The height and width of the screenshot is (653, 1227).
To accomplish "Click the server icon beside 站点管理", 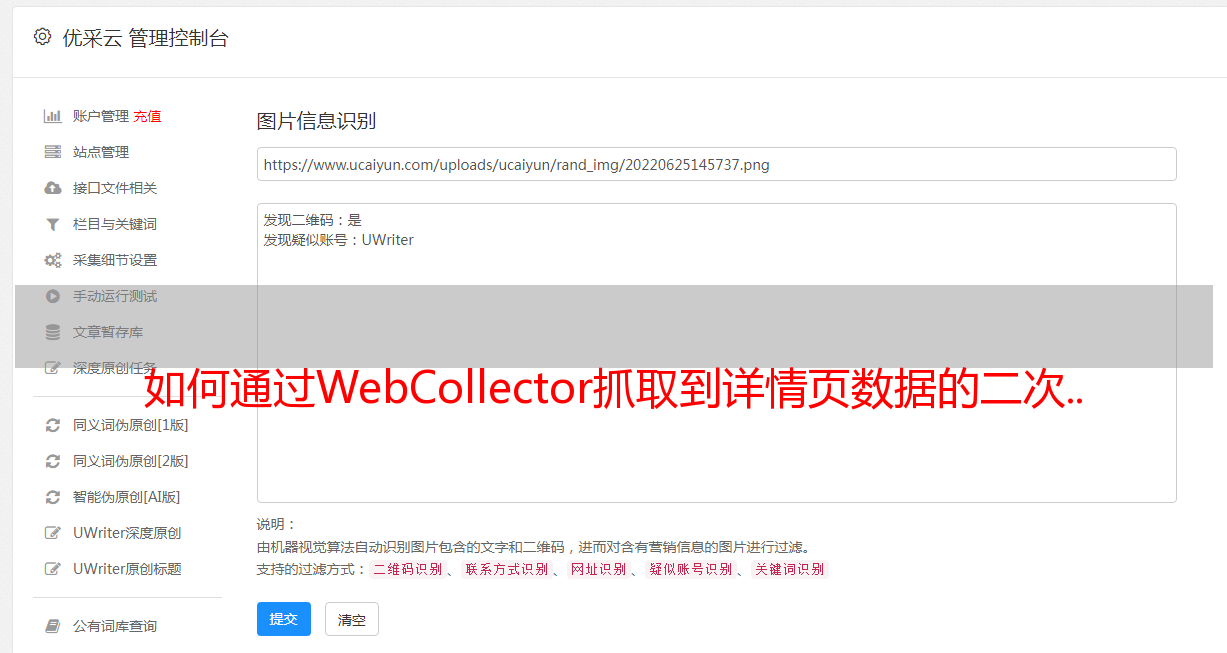I will click(x=53, y=152).
